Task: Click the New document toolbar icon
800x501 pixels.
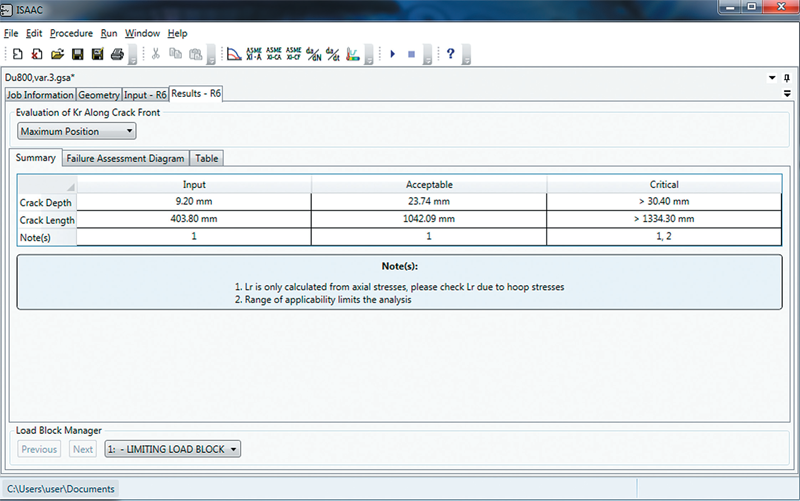Action: [17, 54]
